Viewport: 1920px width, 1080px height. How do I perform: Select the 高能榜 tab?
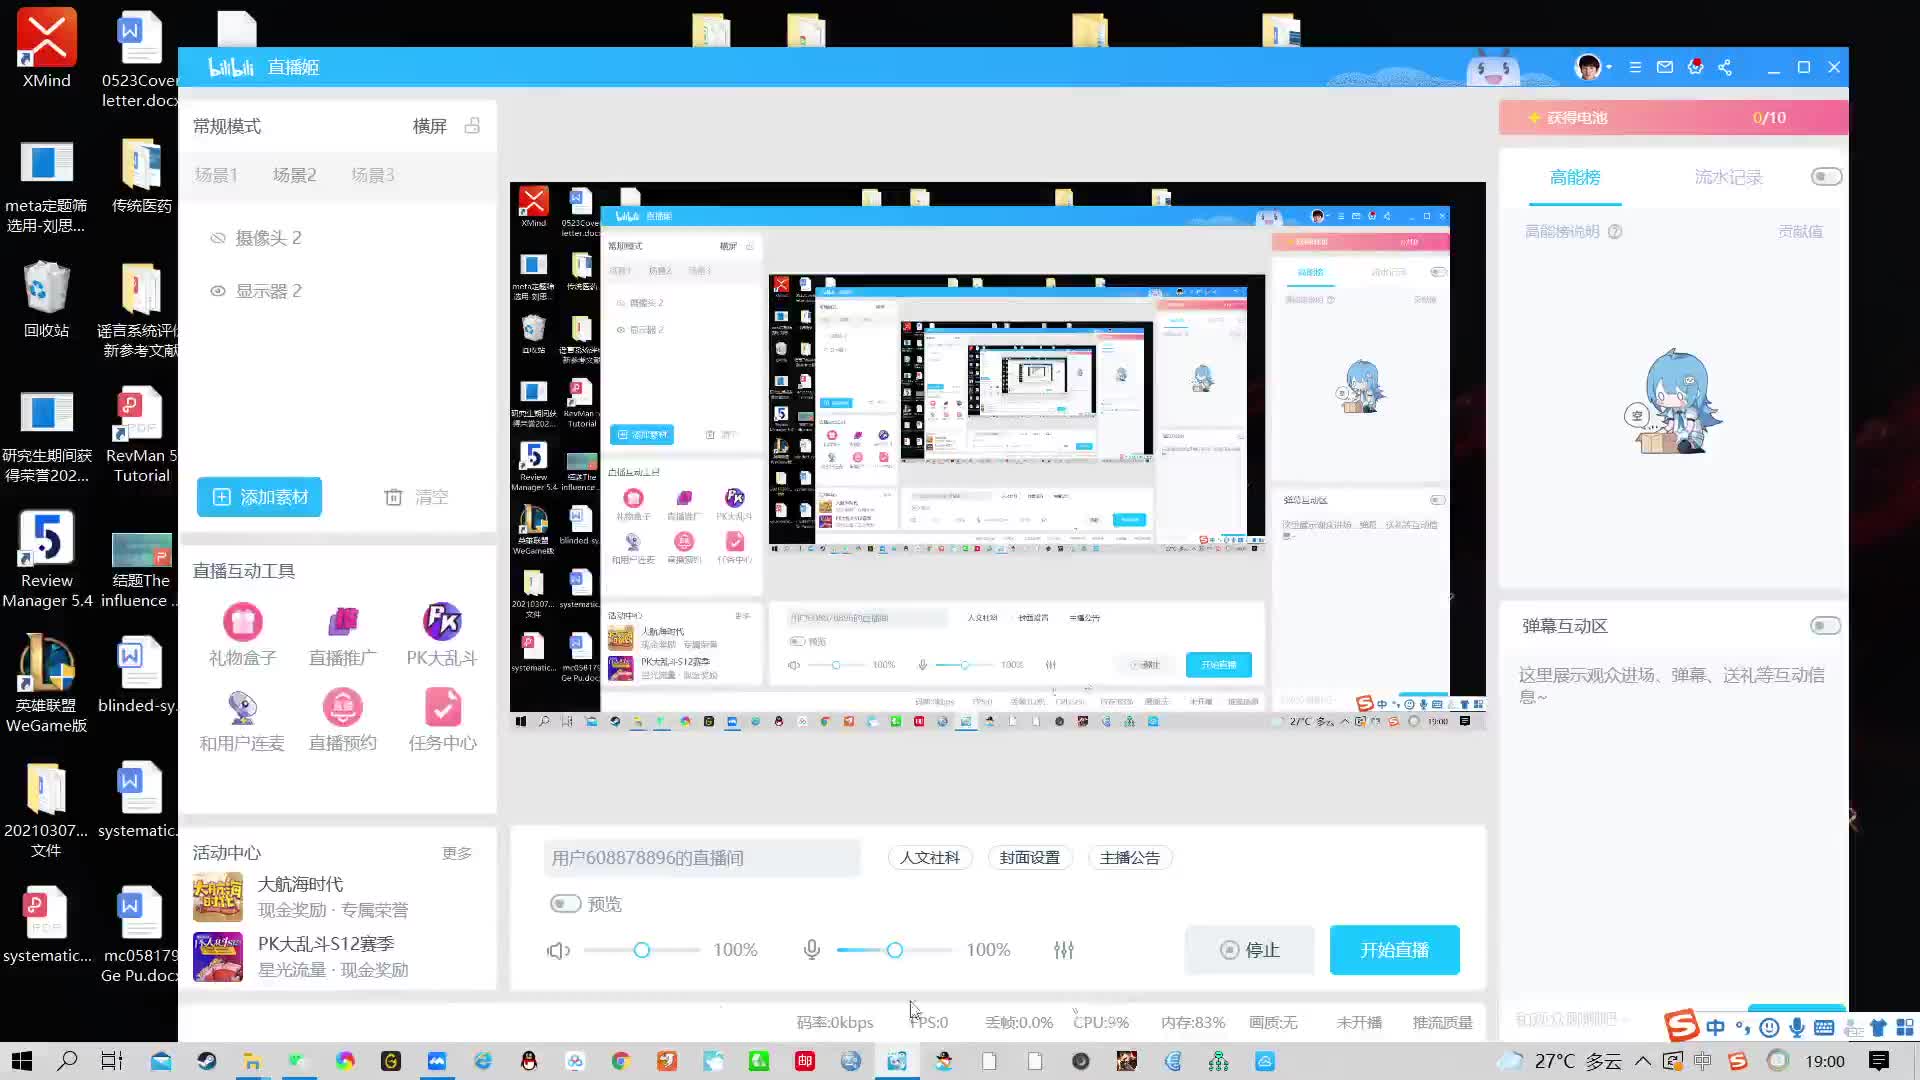(x=1575, y=177)
